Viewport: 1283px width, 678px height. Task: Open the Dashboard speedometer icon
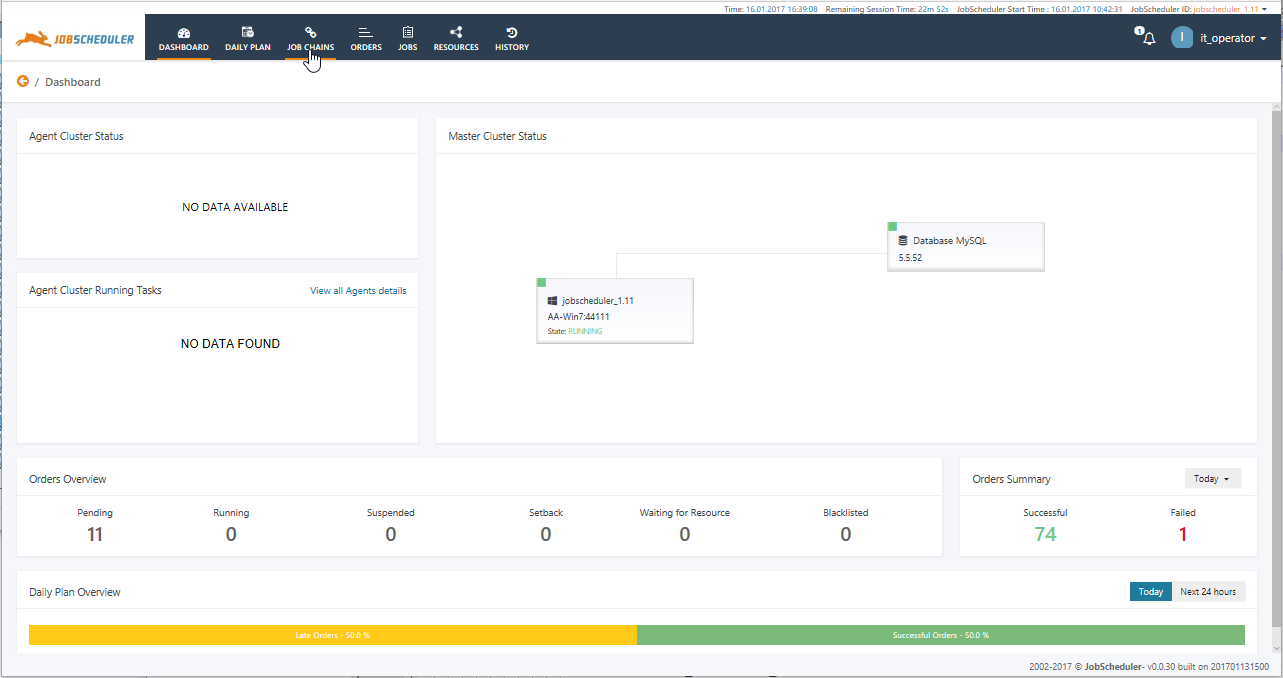coord(183,32)
